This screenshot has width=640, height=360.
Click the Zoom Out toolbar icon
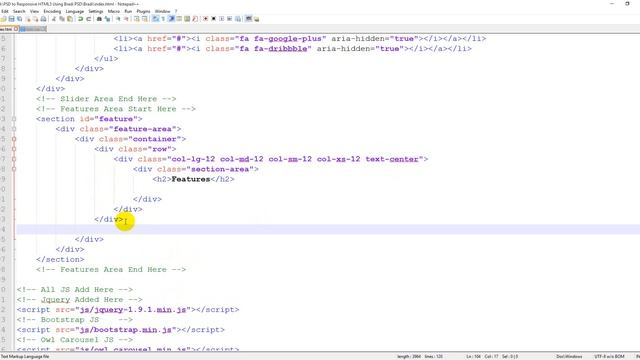(x=126, y=19)
